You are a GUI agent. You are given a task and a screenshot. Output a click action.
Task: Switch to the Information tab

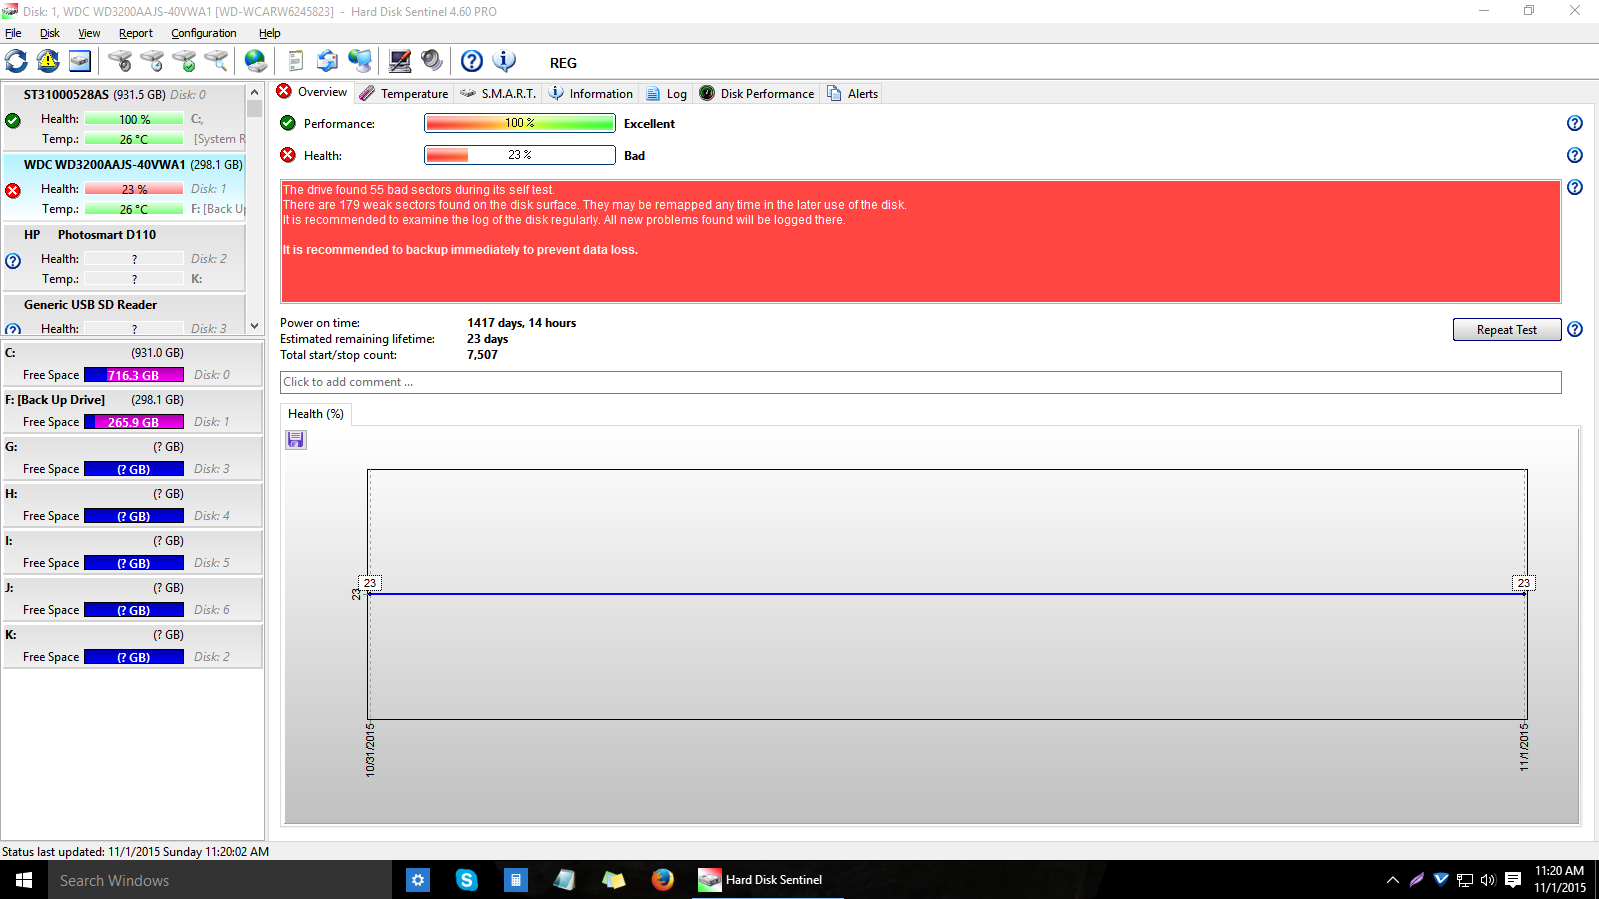point(591,94)
